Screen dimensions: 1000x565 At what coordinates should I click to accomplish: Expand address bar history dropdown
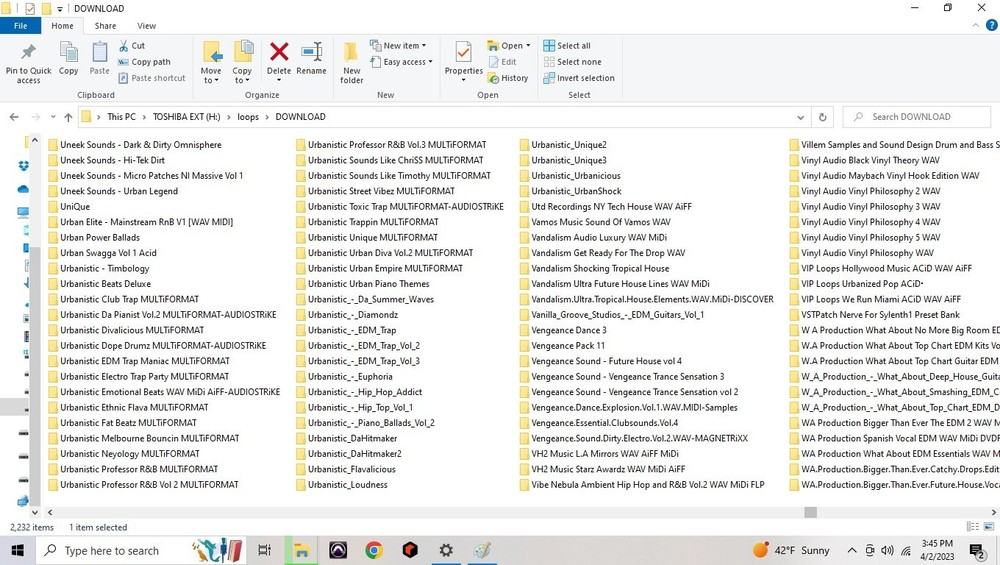click(800, 117)
